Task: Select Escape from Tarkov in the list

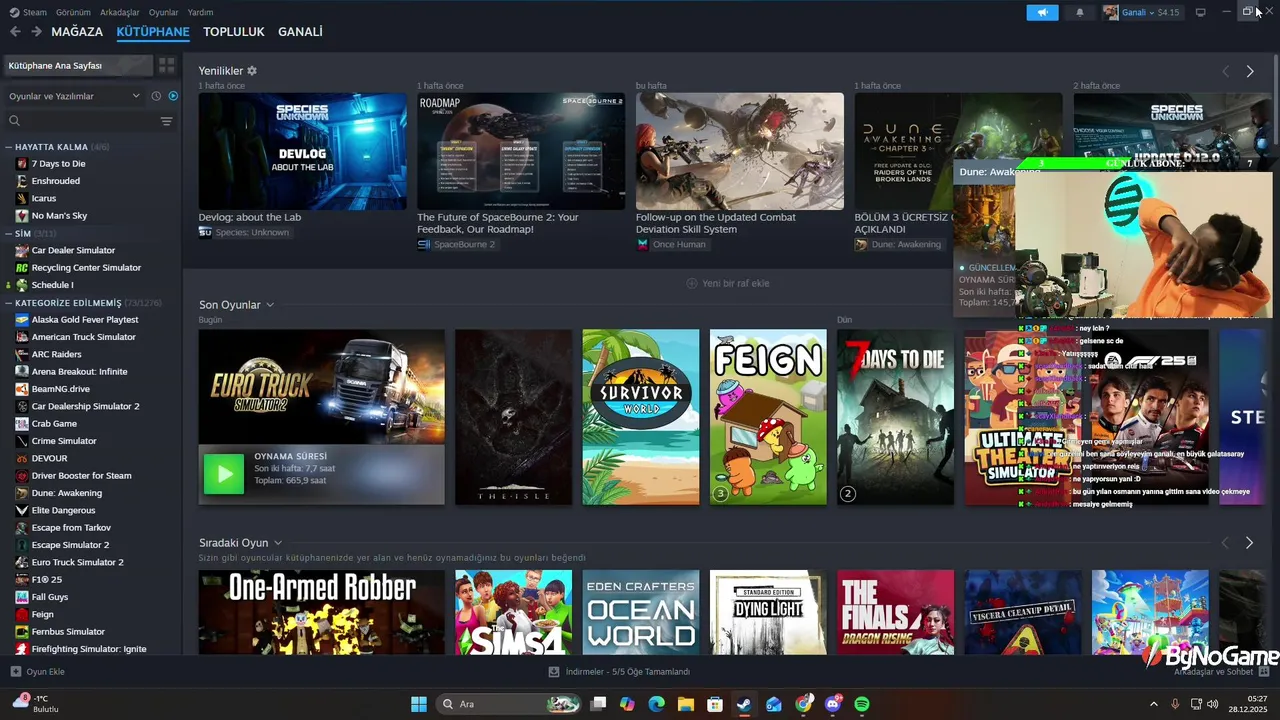Action: tap(71, 528)
